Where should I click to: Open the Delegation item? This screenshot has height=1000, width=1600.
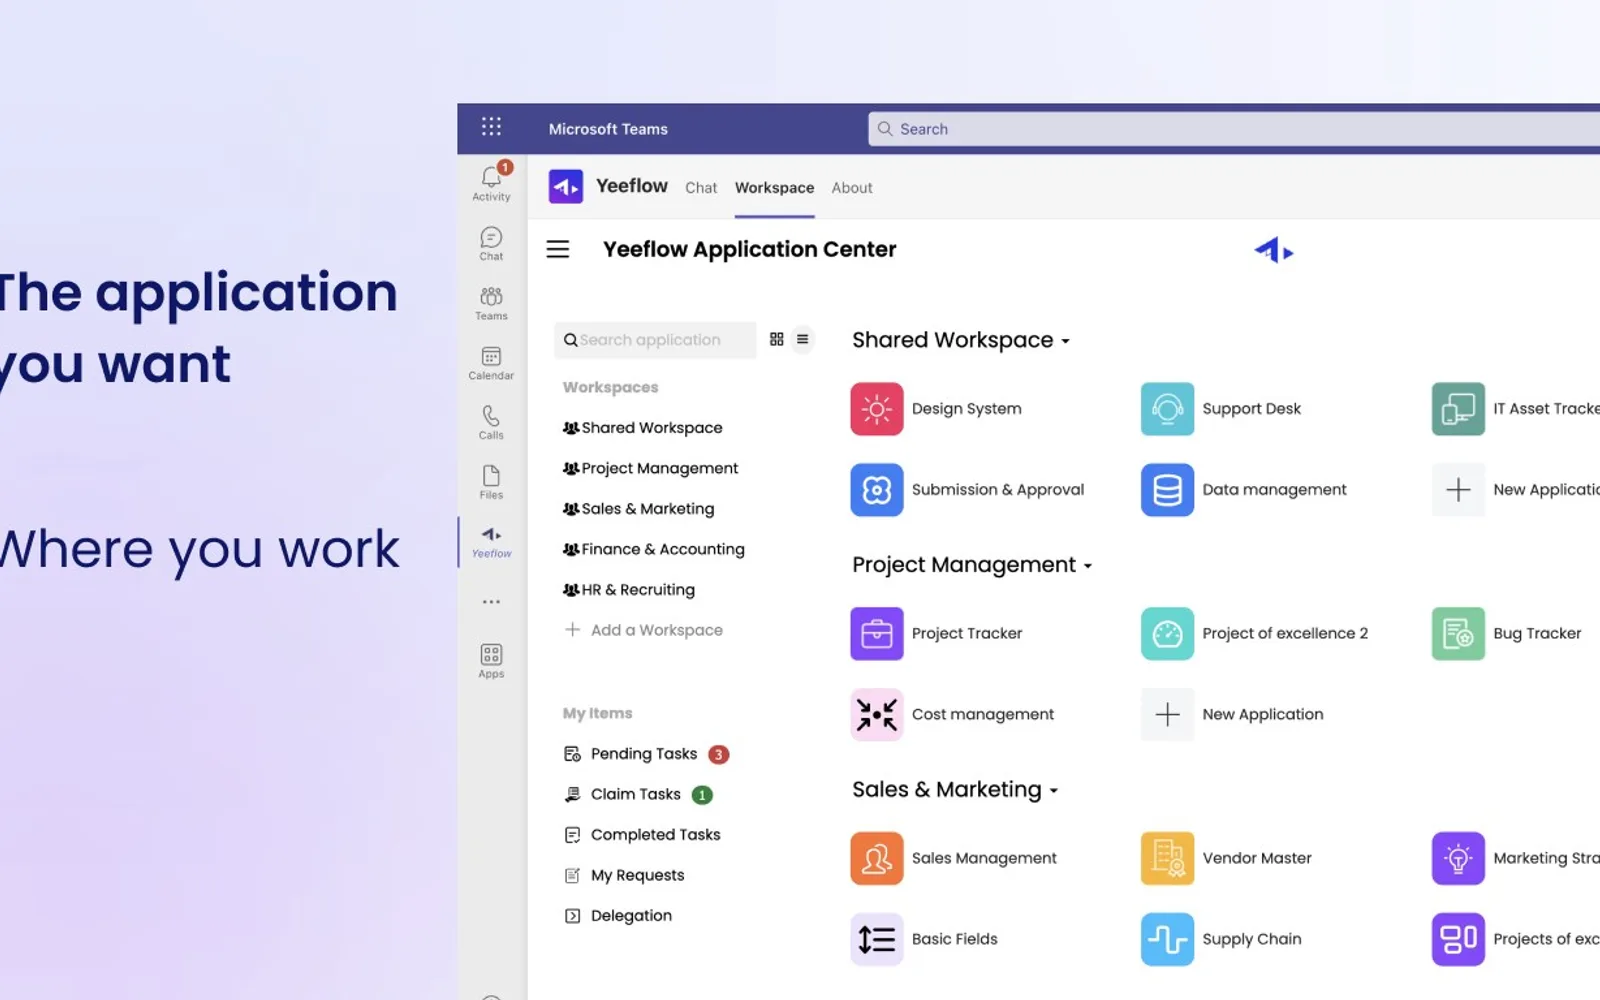tap(618, 916)
